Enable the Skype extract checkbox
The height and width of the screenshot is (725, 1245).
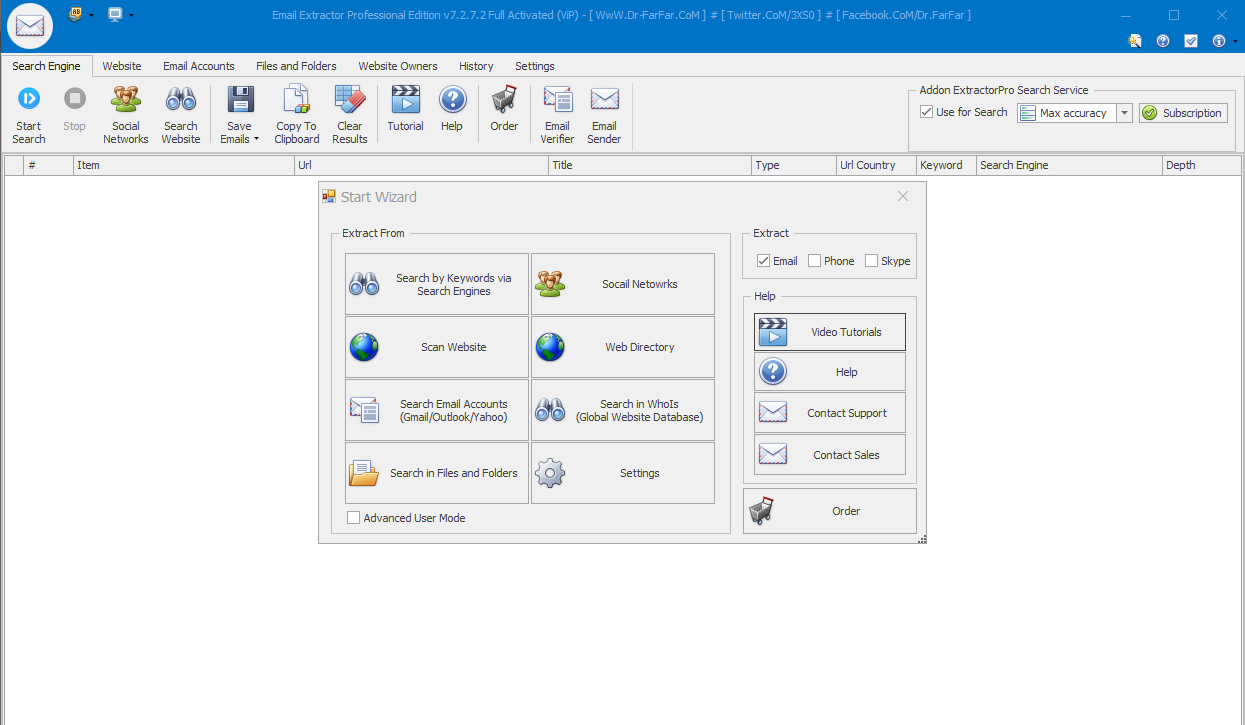[872, 261]
